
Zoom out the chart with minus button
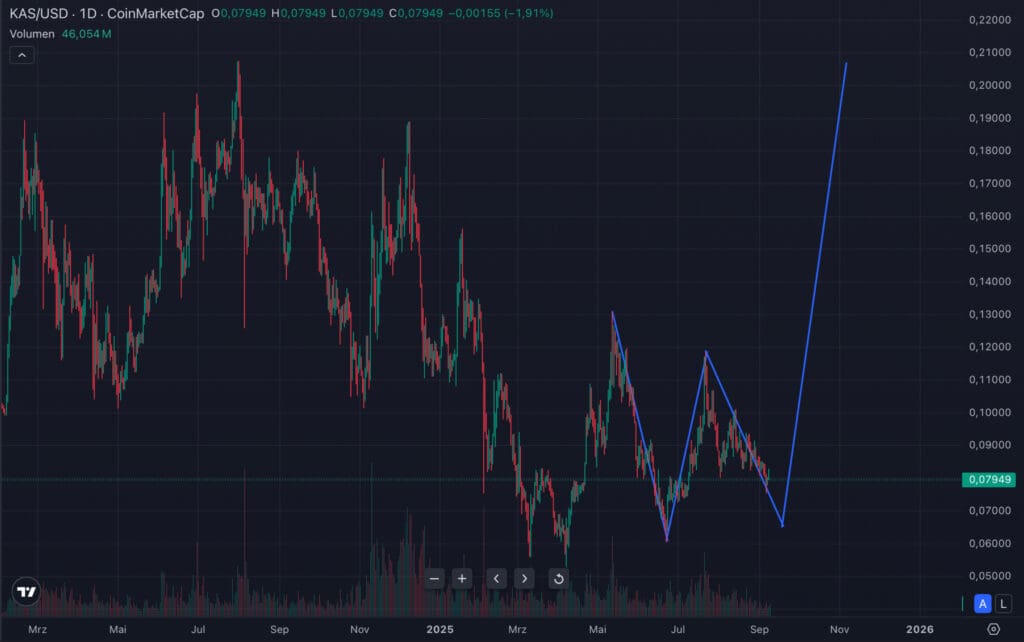434,578
